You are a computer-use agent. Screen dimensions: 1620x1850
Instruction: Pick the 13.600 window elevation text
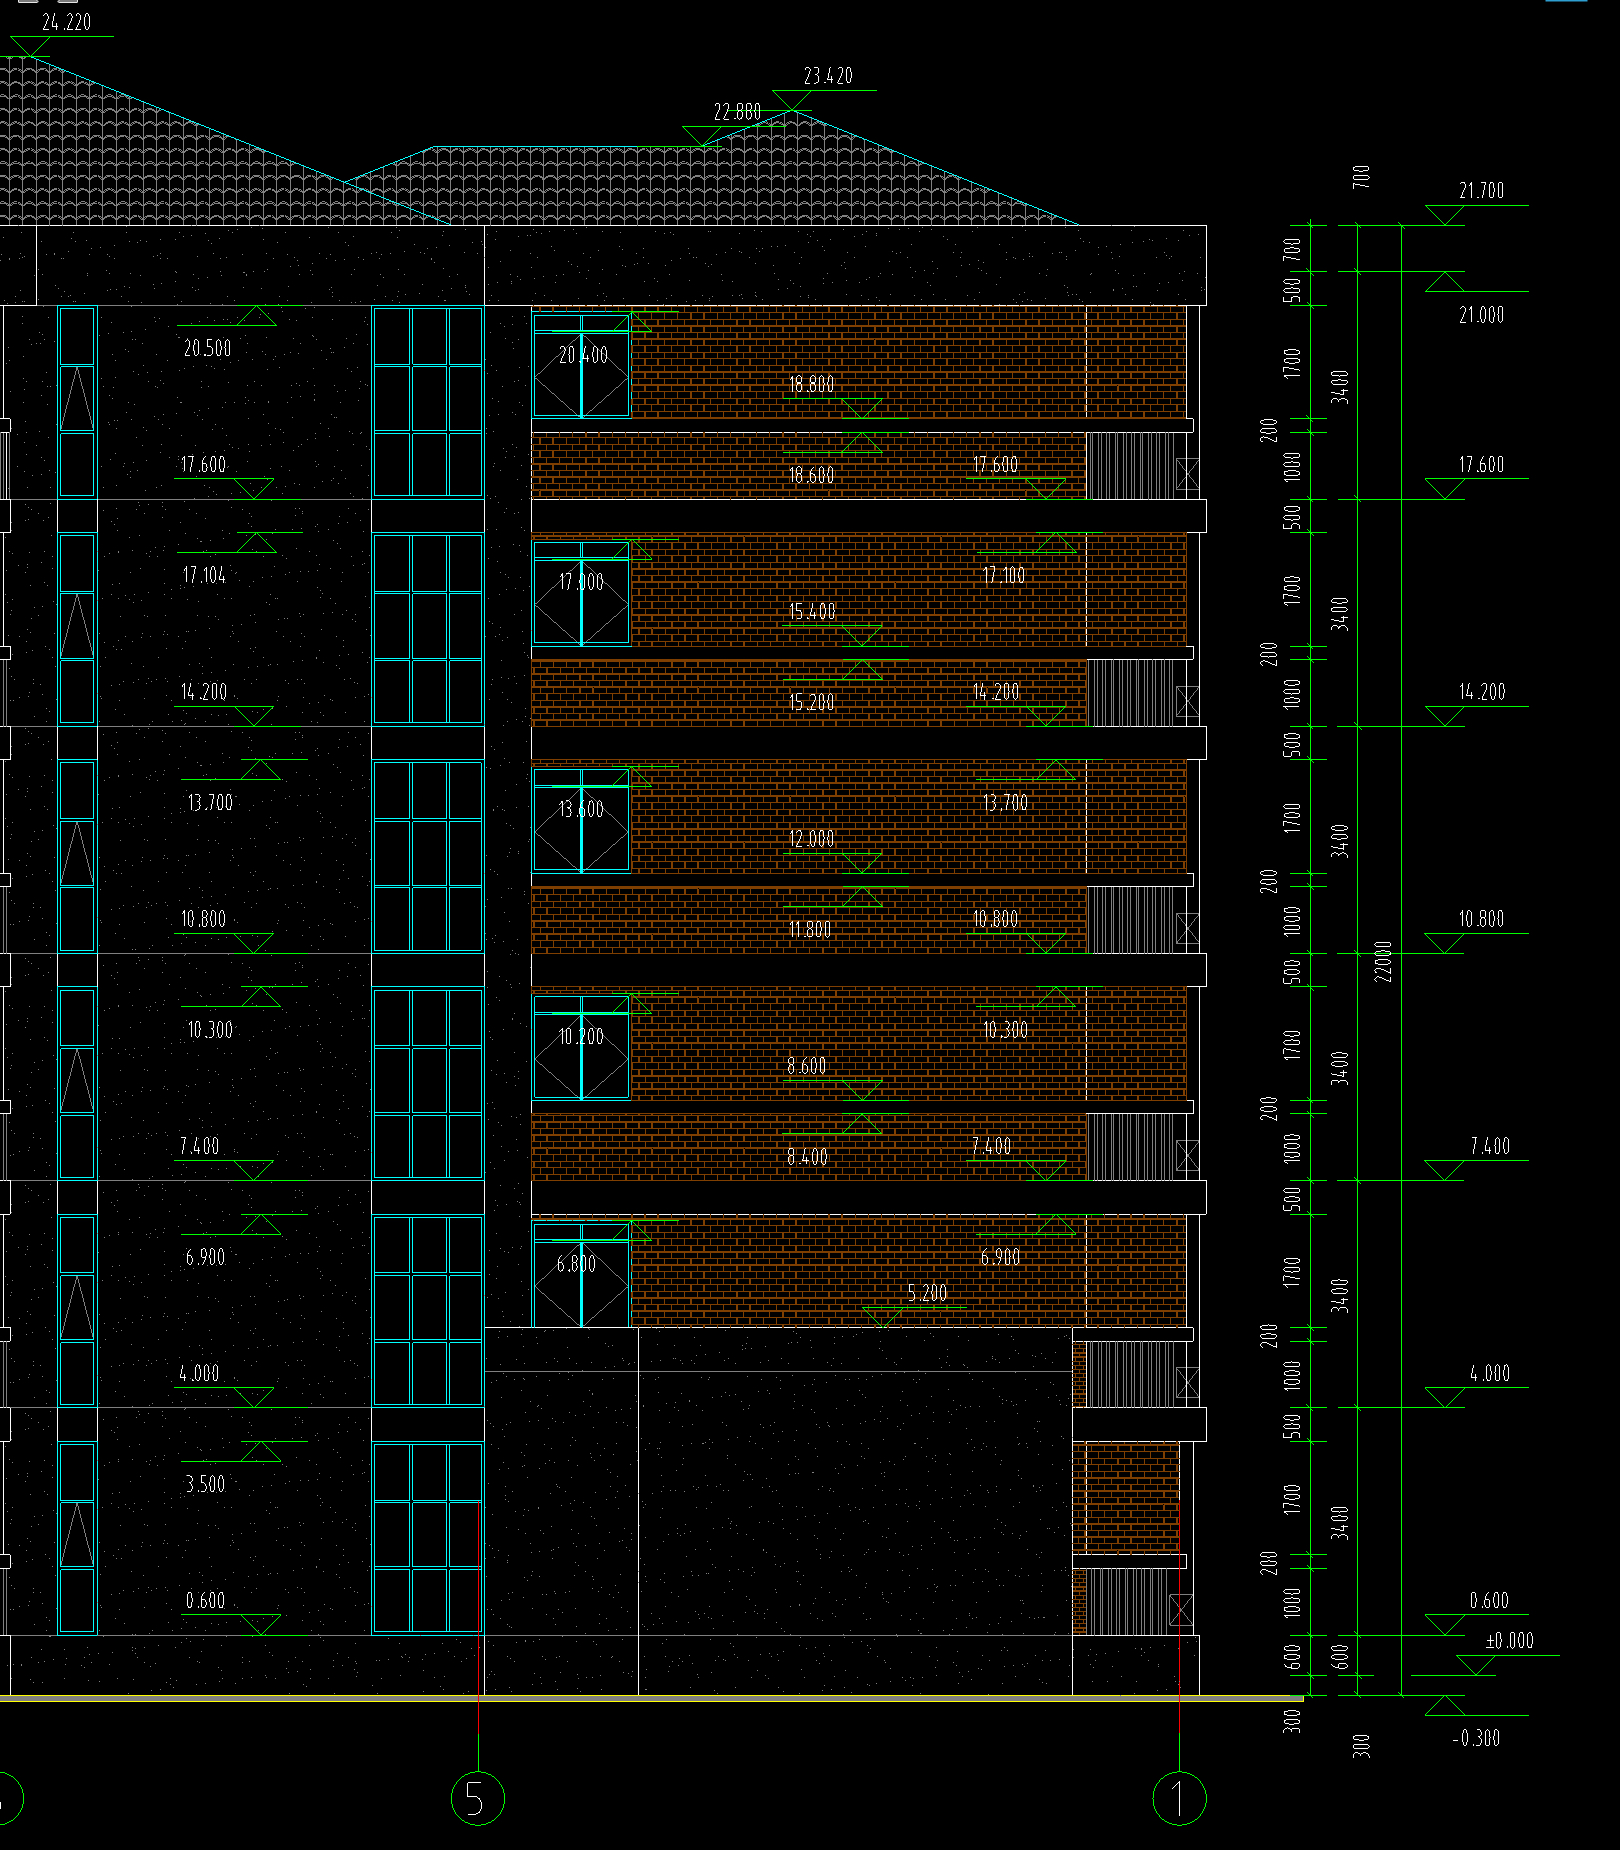[581, 809]
